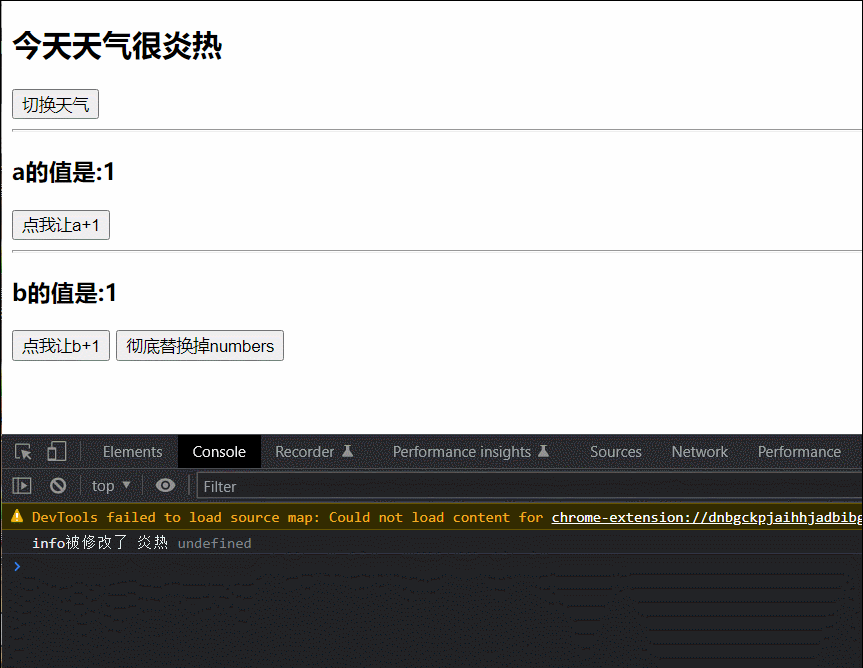Image resolution: width=863 pixels, height=668 pixels.
Task: Open the console sidebar panel icon
Action: pyautogui.click(x=21, y=485)
